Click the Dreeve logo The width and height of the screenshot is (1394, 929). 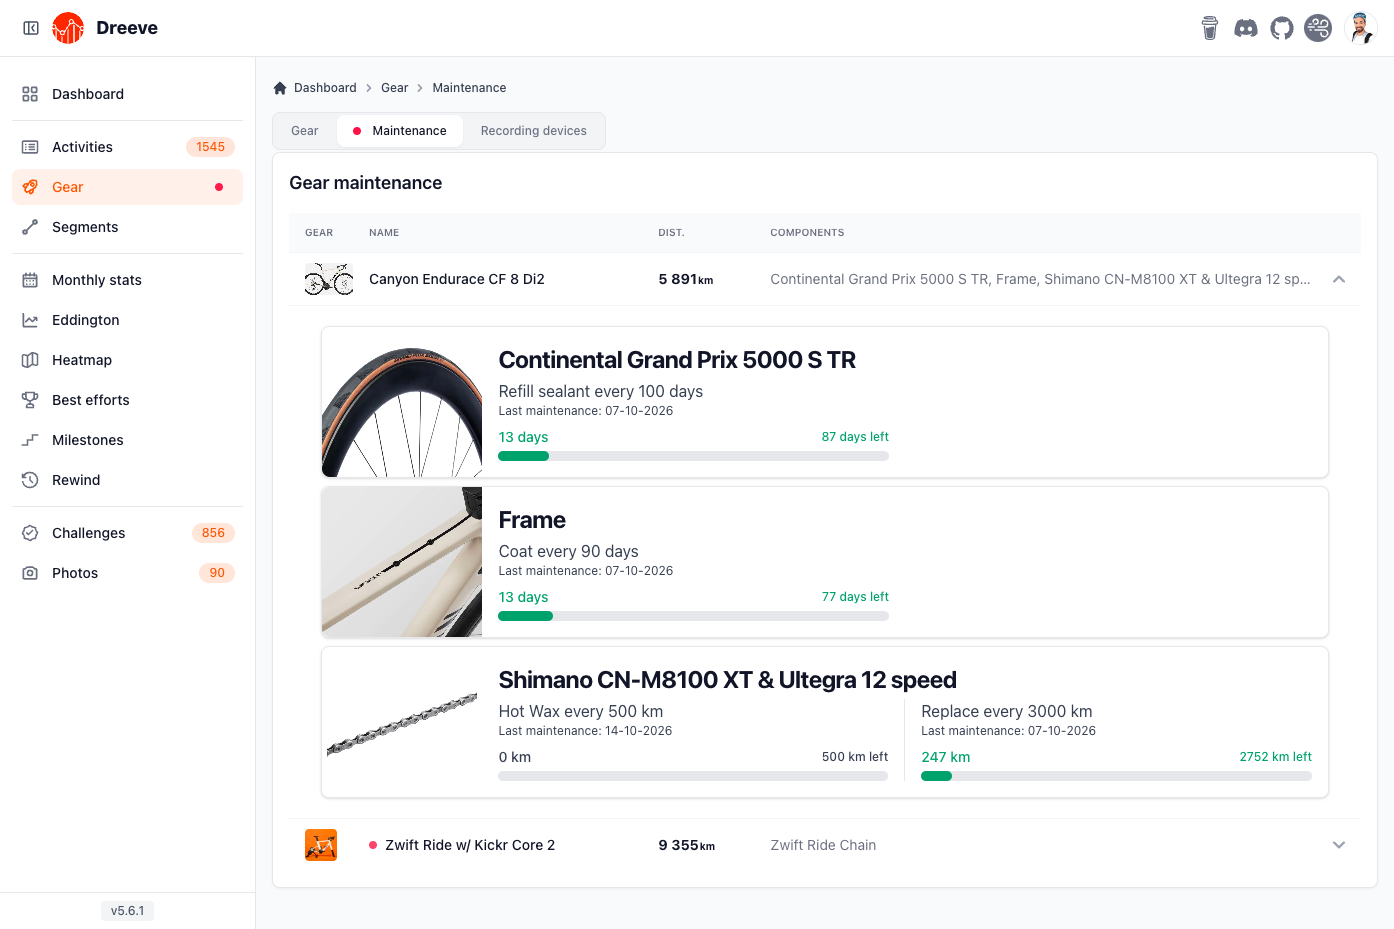point(68,28)
